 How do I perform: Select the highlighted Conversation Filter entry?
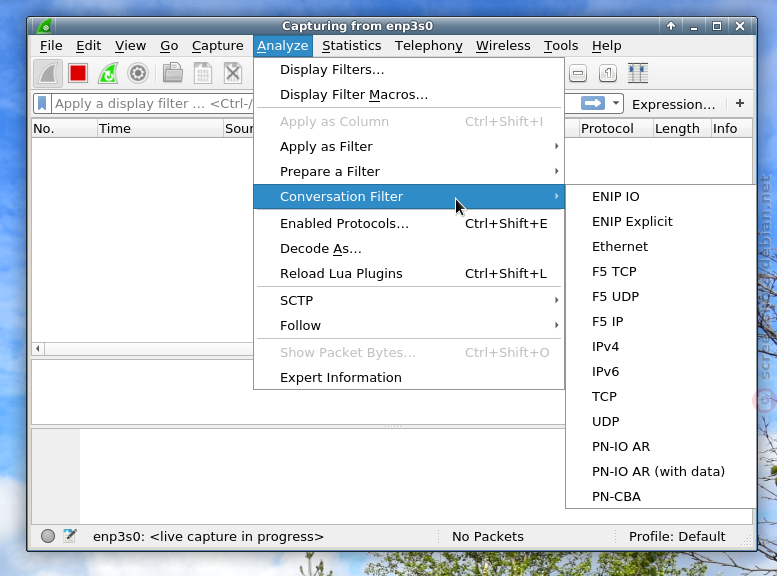pyautogui.click(x=409, y=196)
